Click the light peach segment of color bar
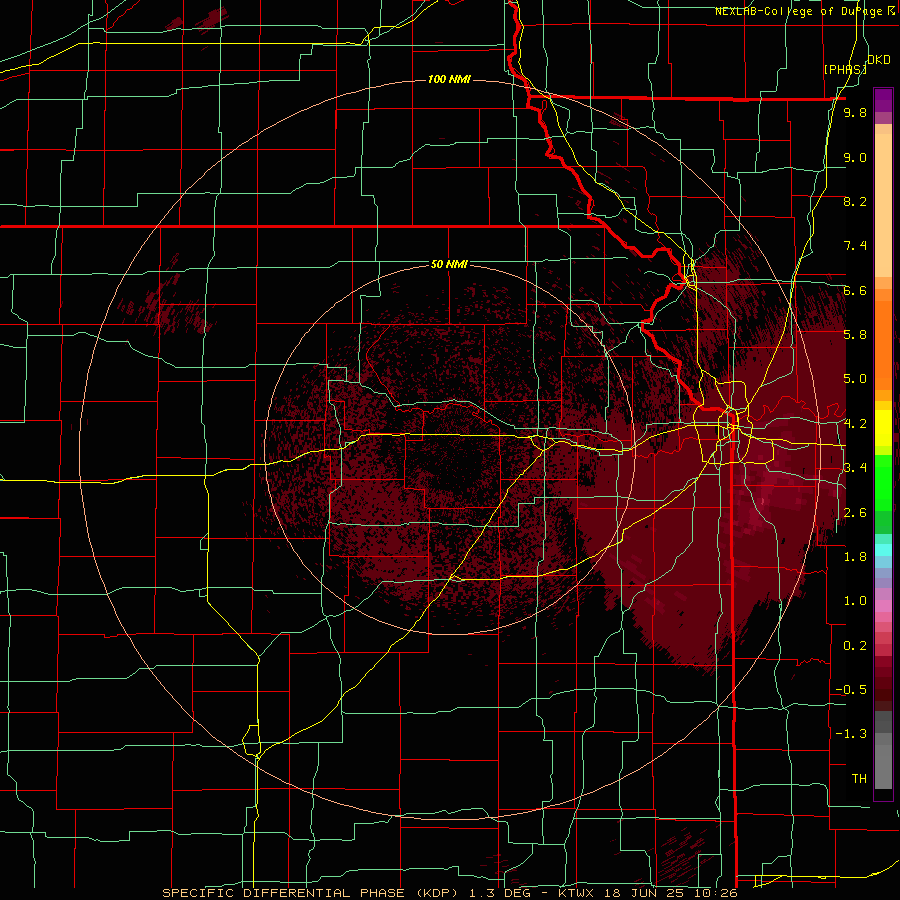Viewport: 900px width, 900px height. coord(883,207)
